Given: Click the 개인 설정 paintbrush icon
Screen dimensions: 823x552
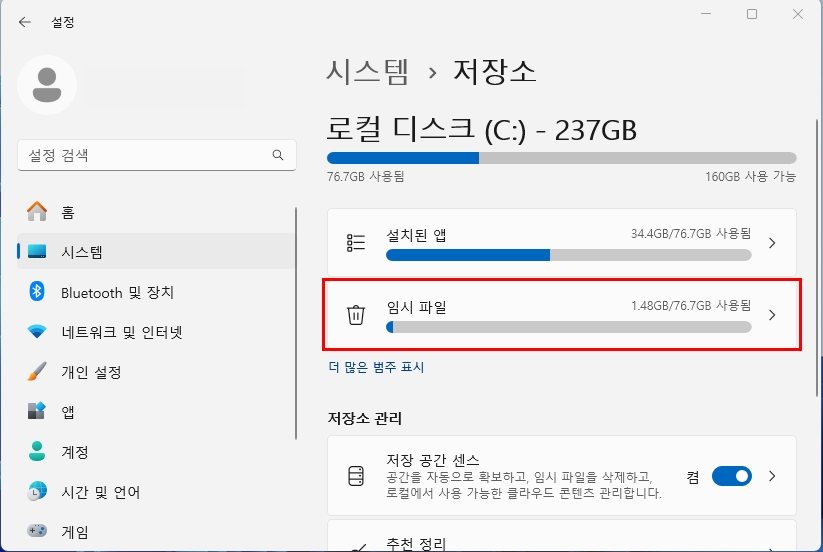Looking at the screenshot, I should (37, 371).
